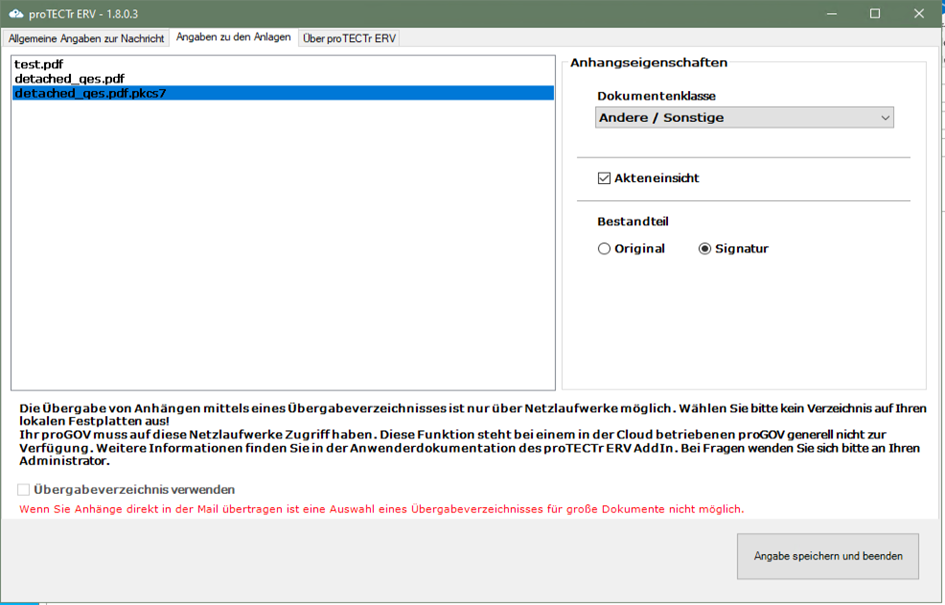
Task: Switch to Allgemeine Angaben zur Nachricht tab
Action: click(x=86, y=38)
